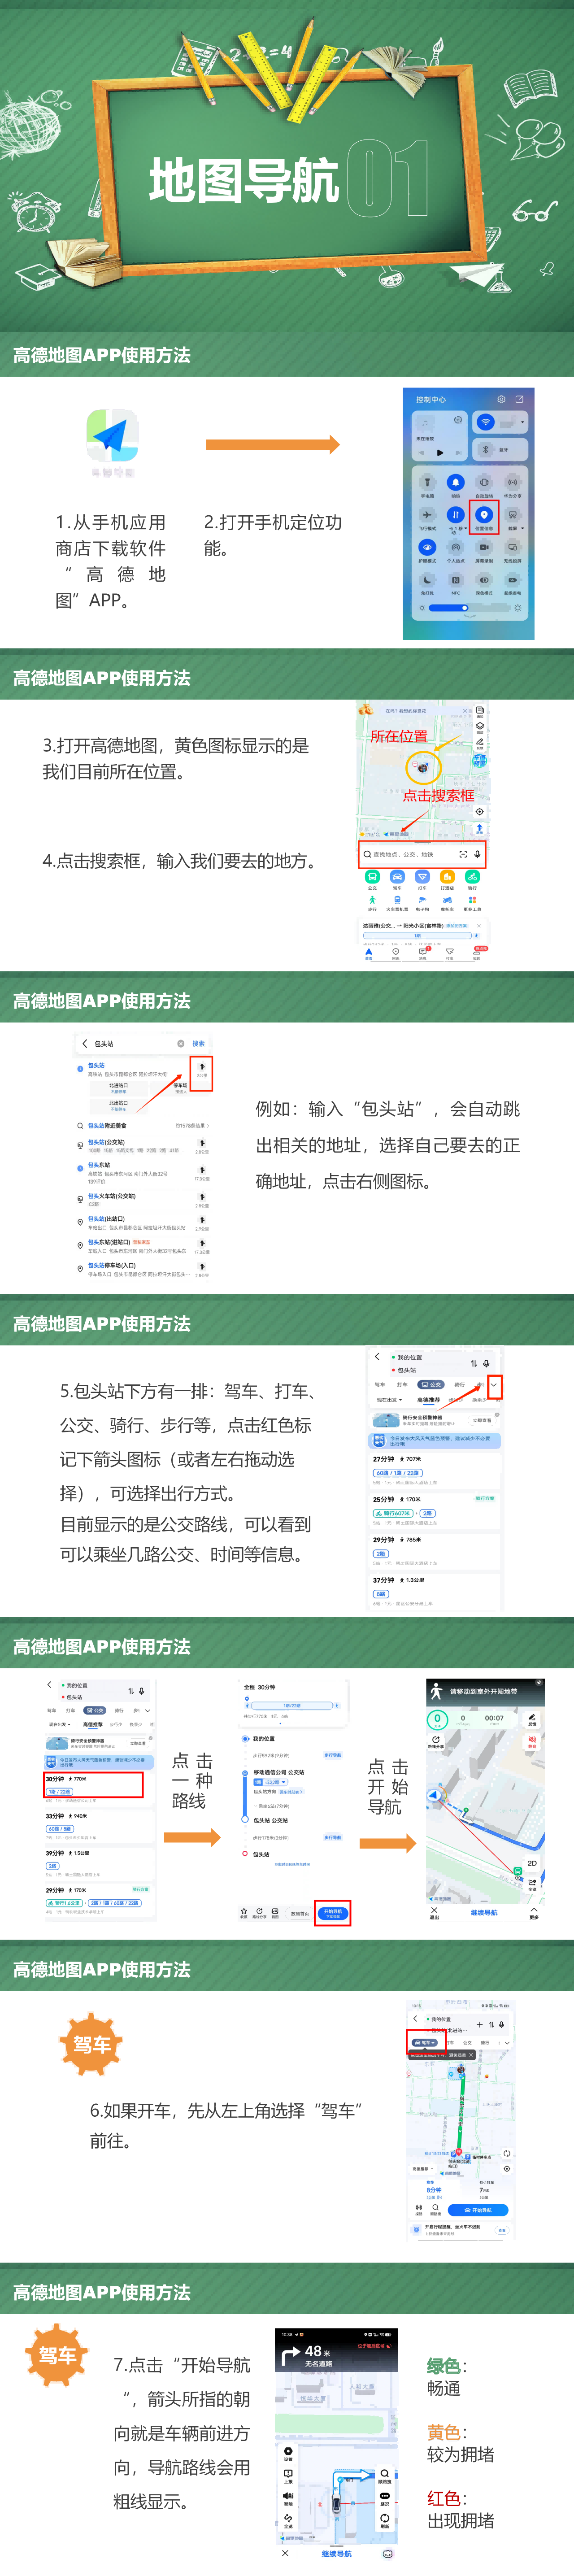This screenshot has height=2576, width=574.
Task: Toggle the flashlight (手电筒) switch
Action: [428, 483]
